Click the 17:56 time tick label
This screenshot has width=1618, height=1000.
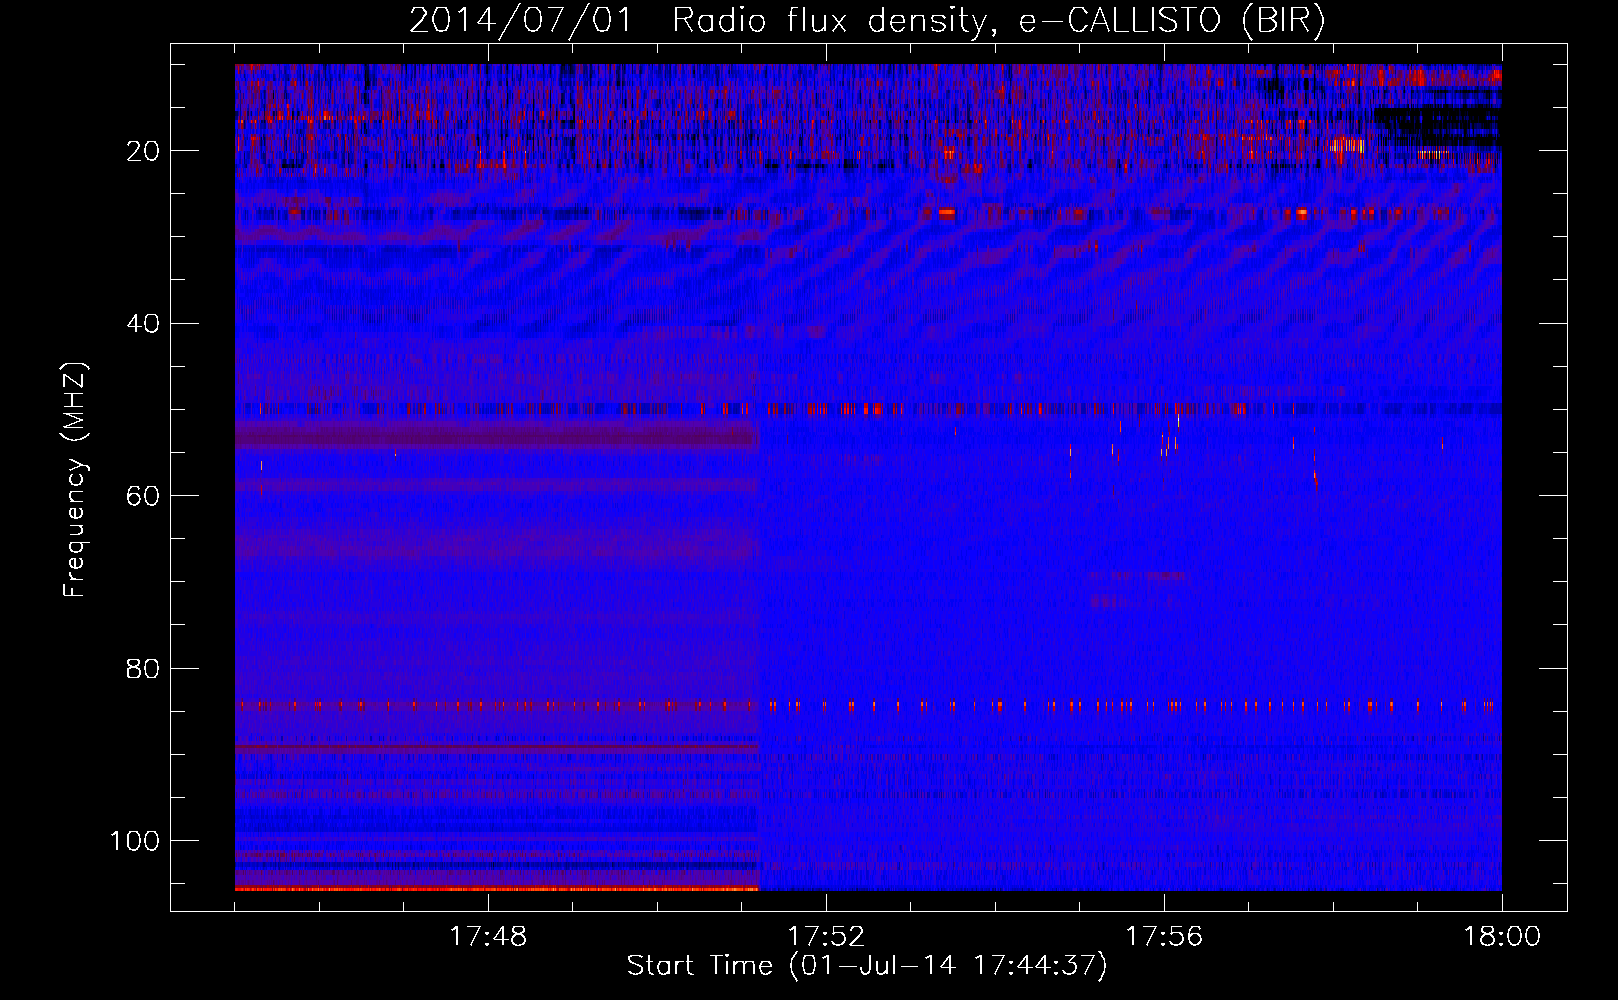pyautogui.click(x=1164, y=937)
